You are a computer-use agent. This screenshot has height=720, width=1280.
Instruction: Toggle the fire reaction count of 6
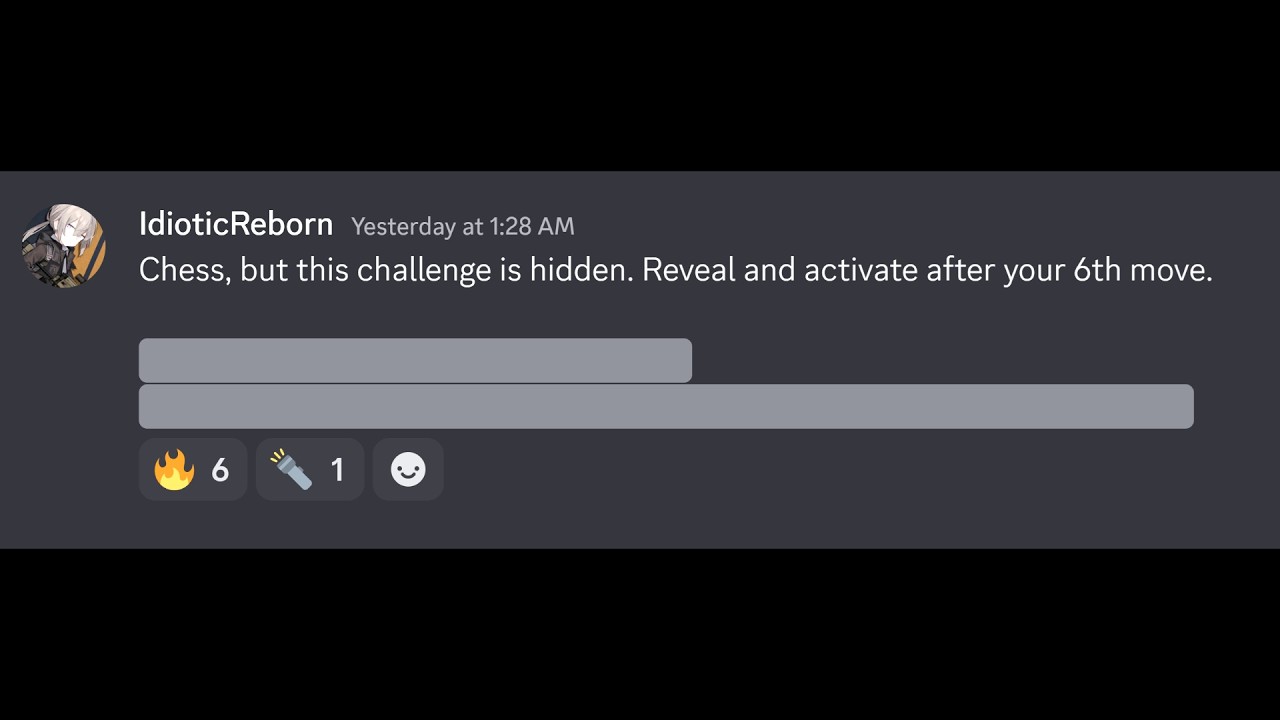tap(193, 469)
